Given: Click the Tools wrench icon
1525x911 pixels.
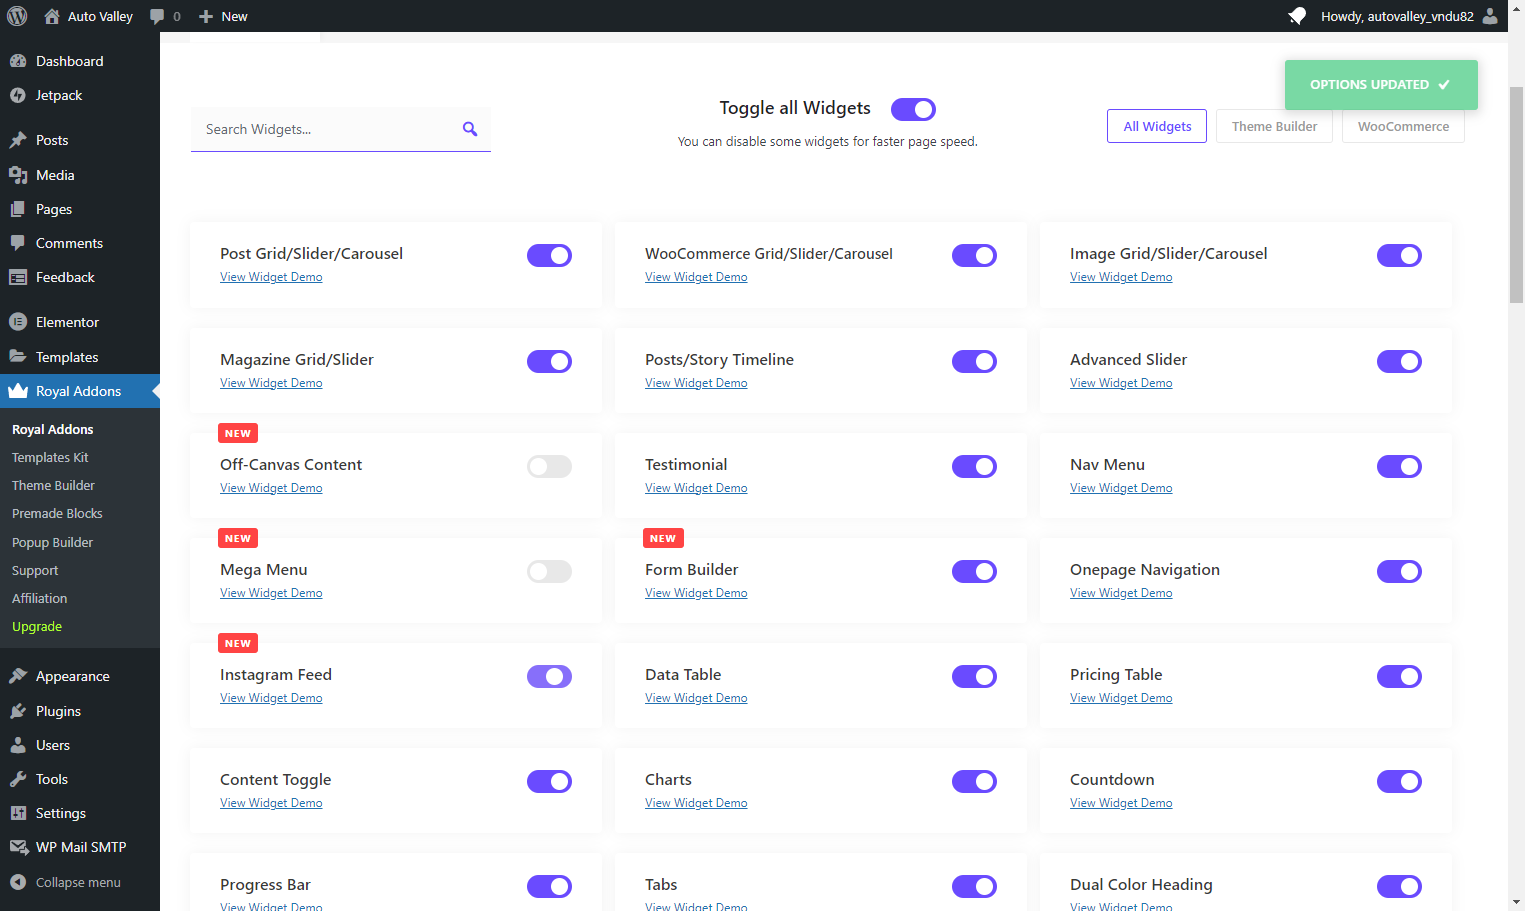Looking at the screenshot, I should [18, 779].
